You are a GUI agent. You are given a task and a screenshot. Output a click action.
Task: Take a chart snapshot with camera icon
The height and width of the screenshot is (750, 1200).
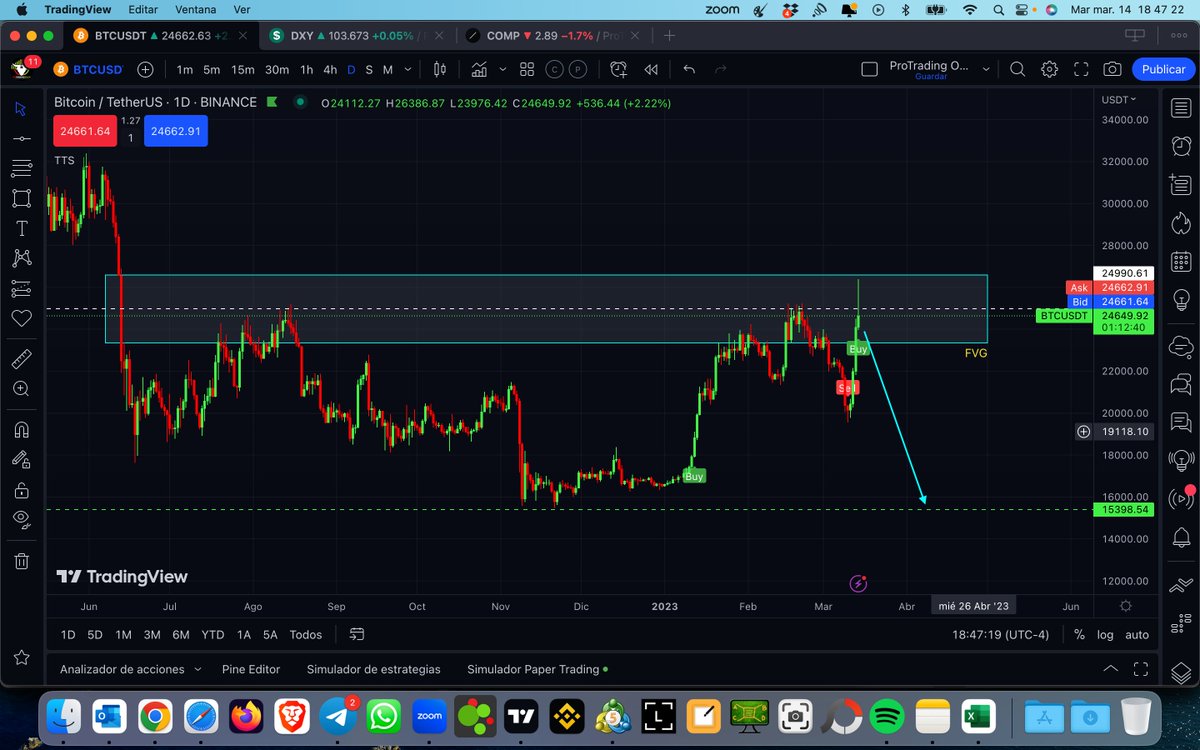1112,69
